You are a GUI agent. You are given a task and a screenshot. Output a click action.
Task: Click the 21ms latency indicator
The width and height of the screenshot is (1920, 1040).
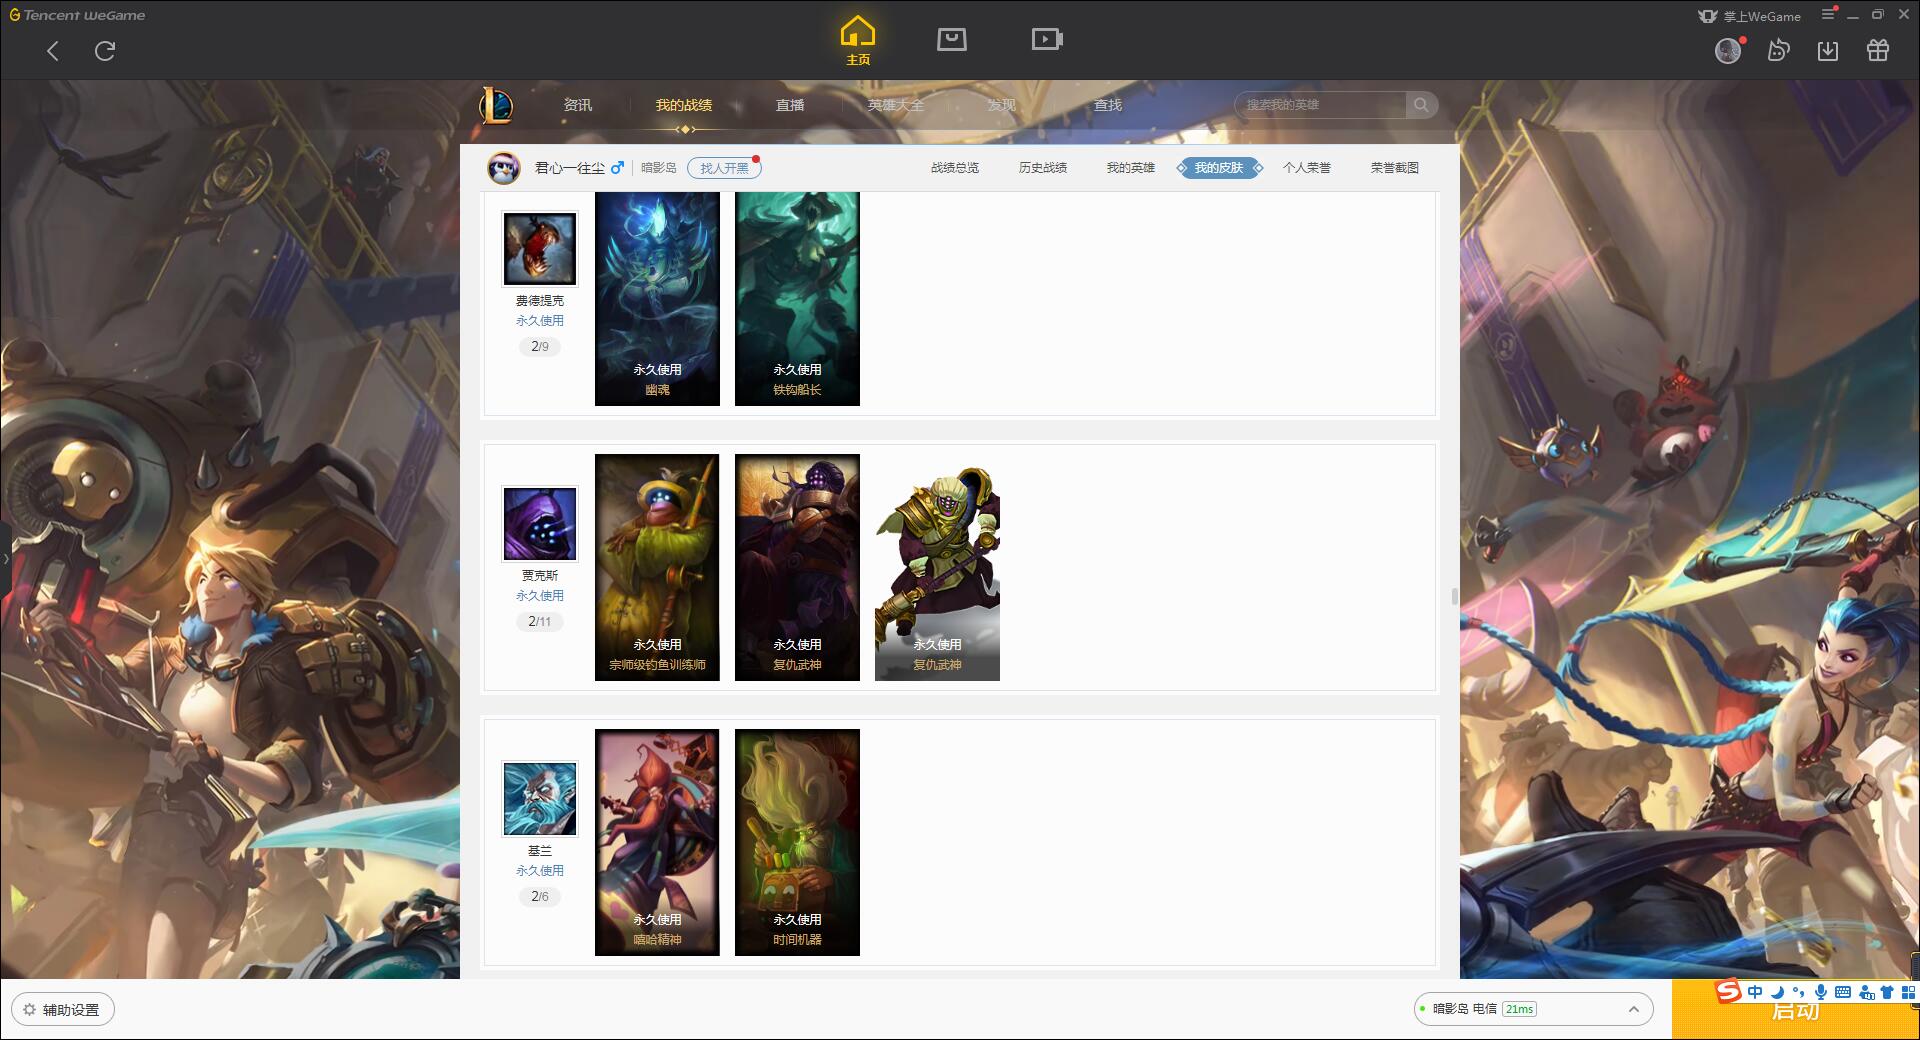click(x=1519, y=1009)
